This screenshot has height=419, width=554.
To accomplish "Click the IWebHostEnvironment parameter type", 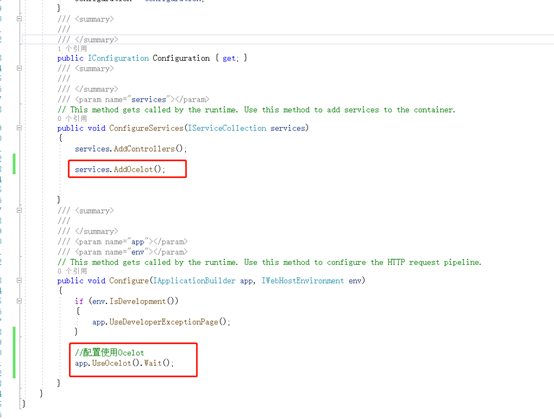I will click(x=302, y=281).
